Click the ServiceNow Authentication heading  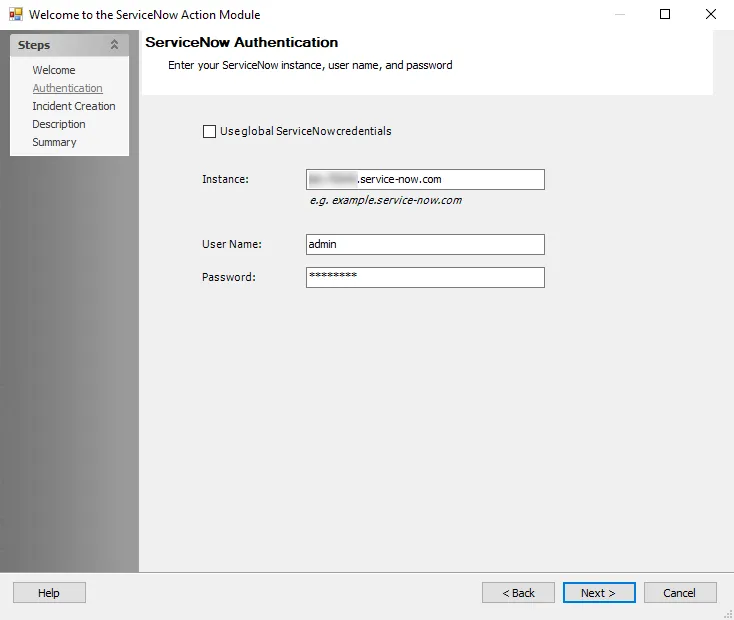pos(242,42)
